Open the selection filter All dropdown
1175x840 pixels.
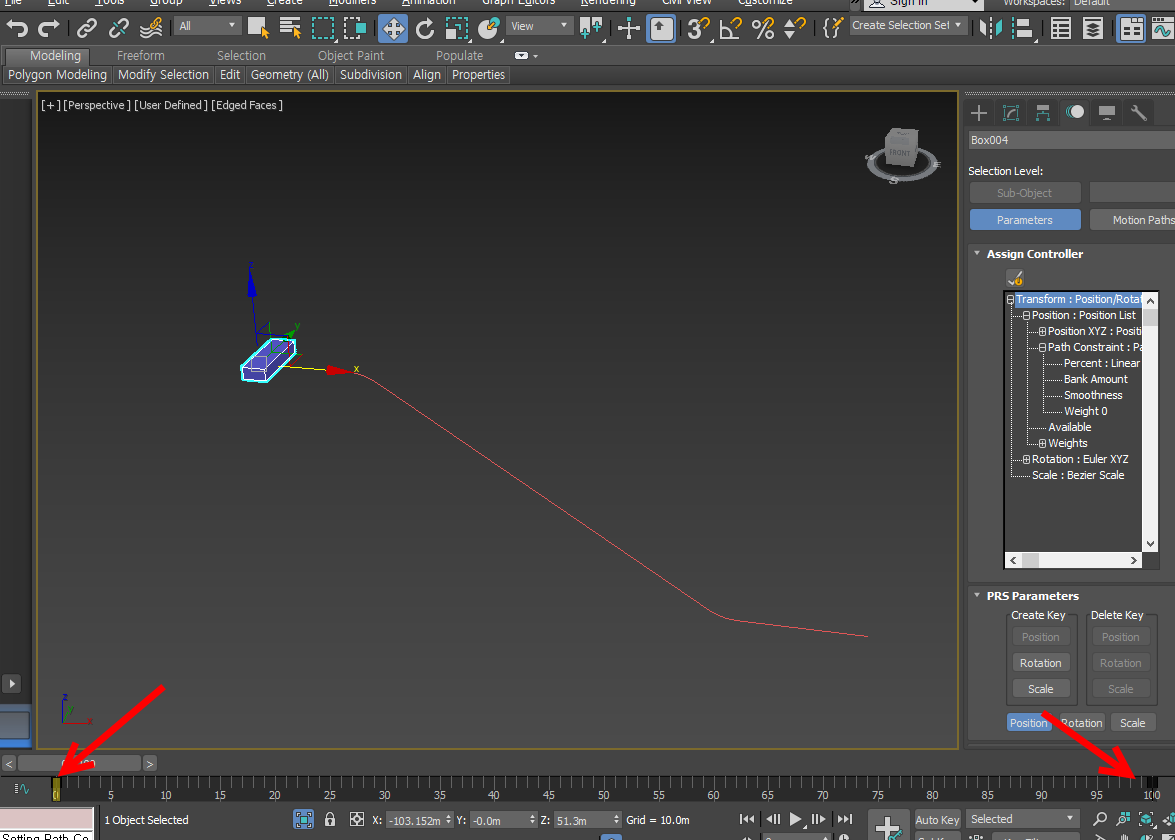tap(207, 26)
